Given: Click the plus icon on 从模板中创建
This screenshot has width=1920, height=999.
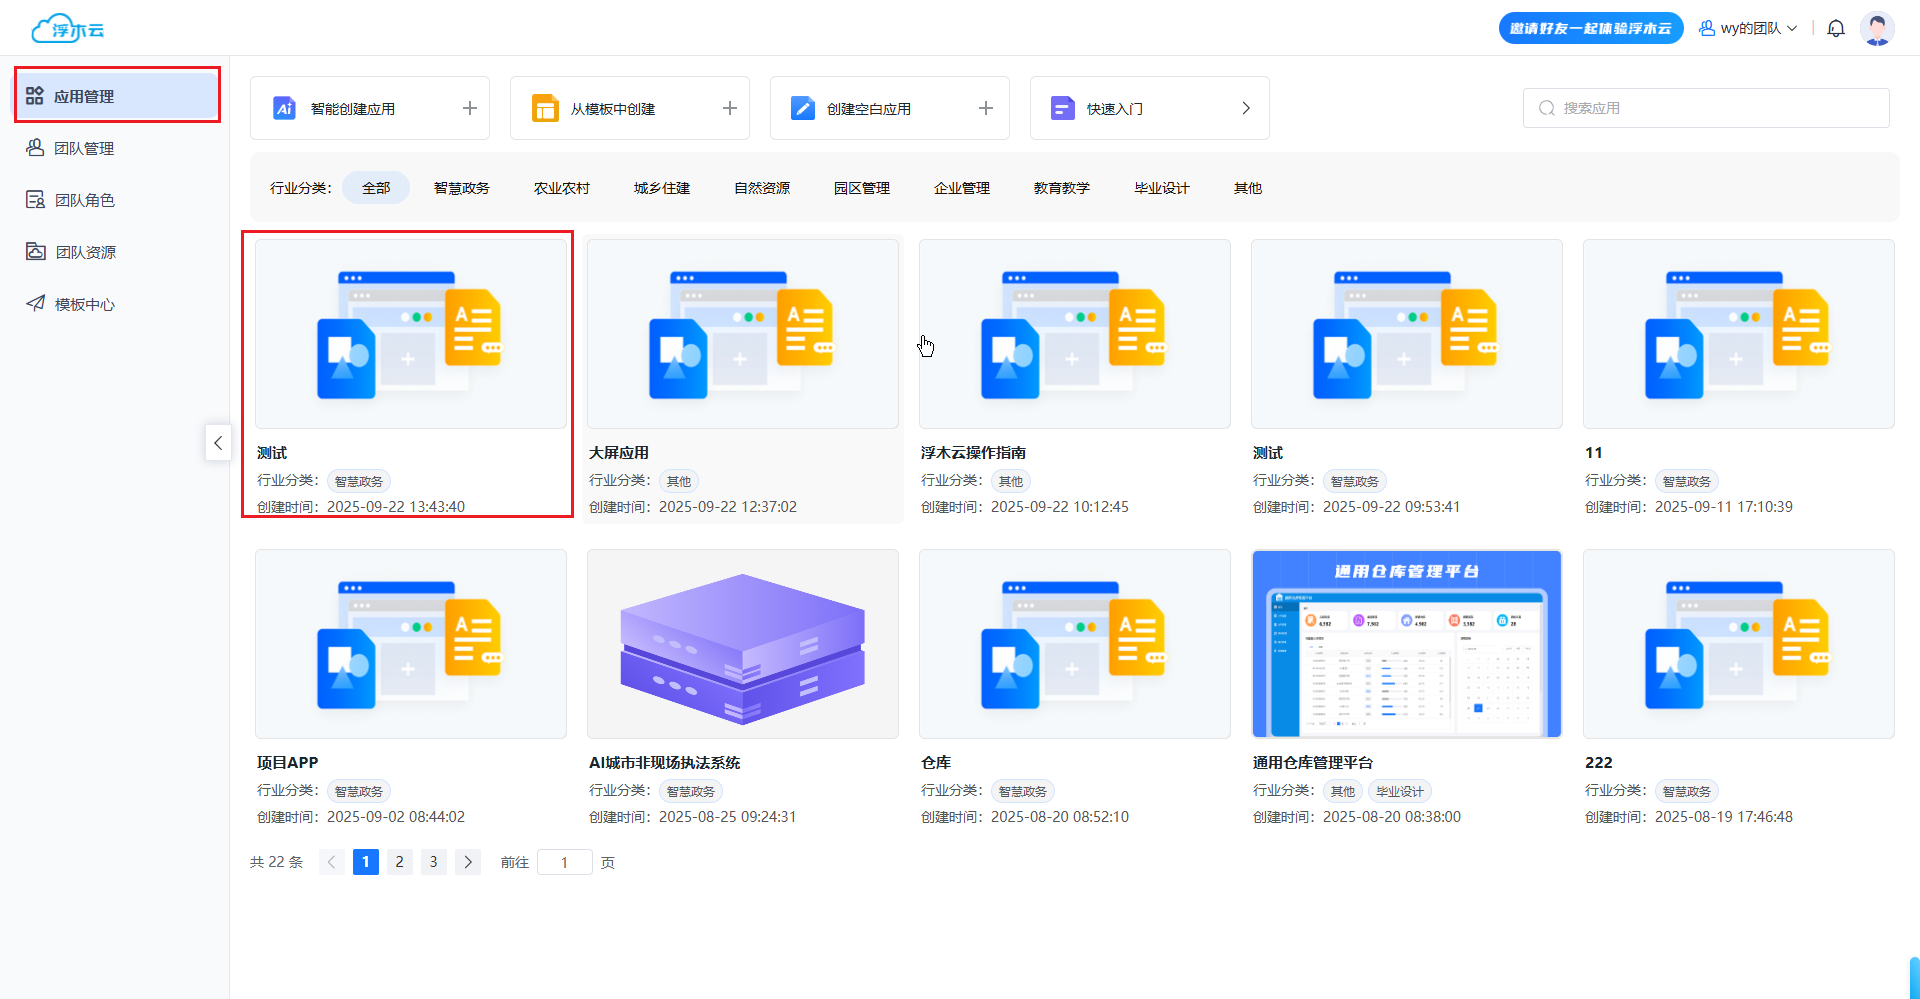Looking at the screenshot, I should (729, 108).
